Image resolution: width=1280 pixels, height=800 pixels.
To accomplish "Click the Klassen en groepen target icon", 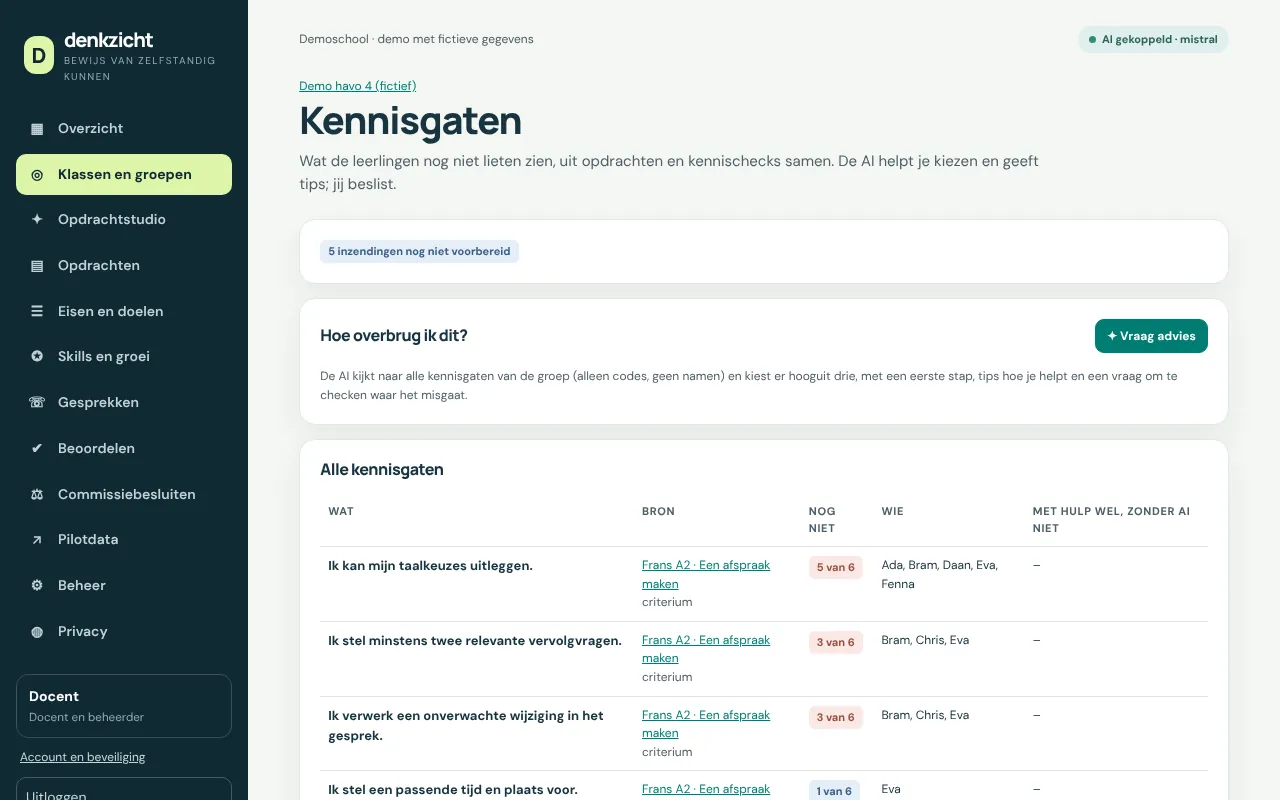I will point(37,175).
